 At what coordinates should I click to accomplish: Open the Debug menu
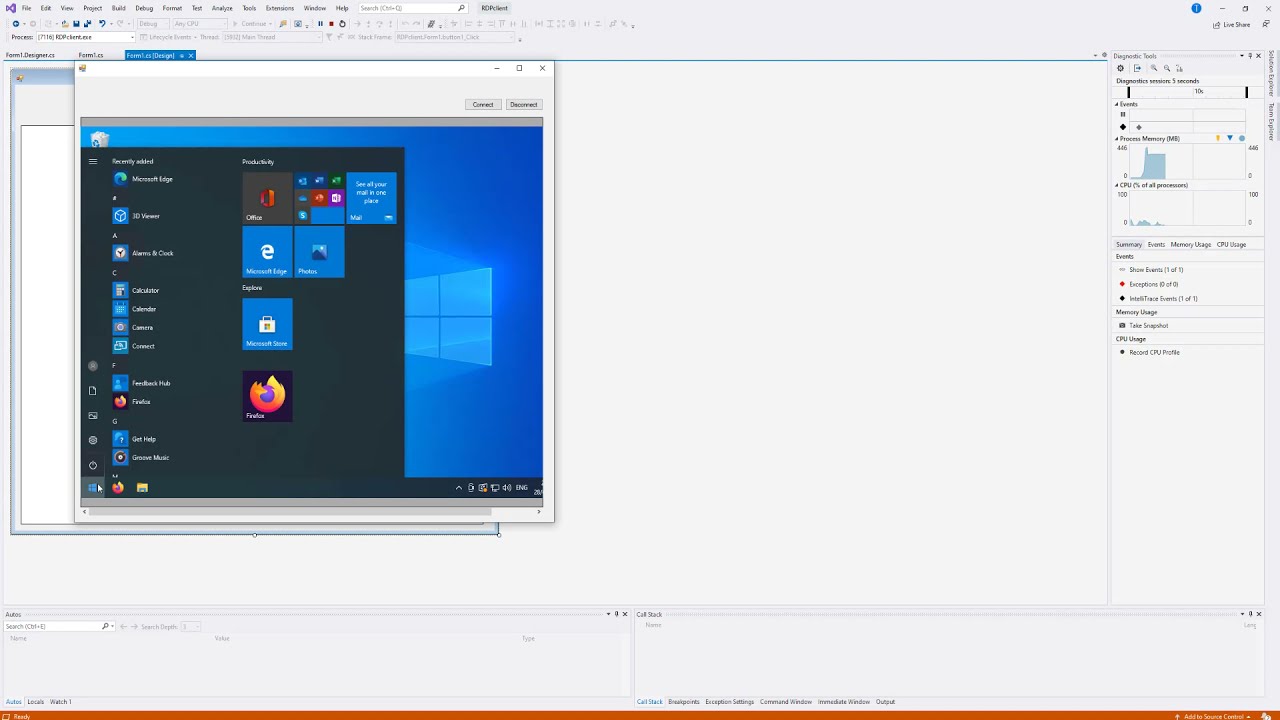click(144, 8)
